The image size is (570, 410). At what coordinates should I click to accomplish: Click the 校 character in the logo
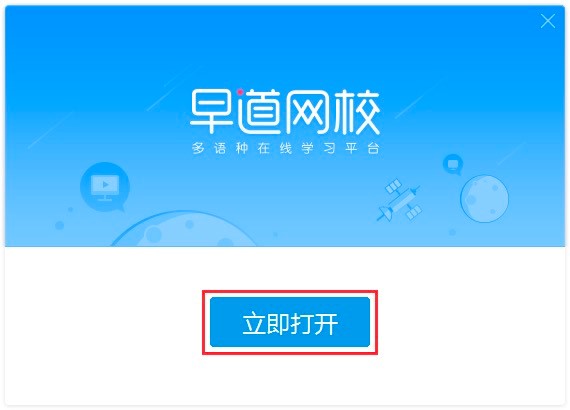[x=357, y=111]
